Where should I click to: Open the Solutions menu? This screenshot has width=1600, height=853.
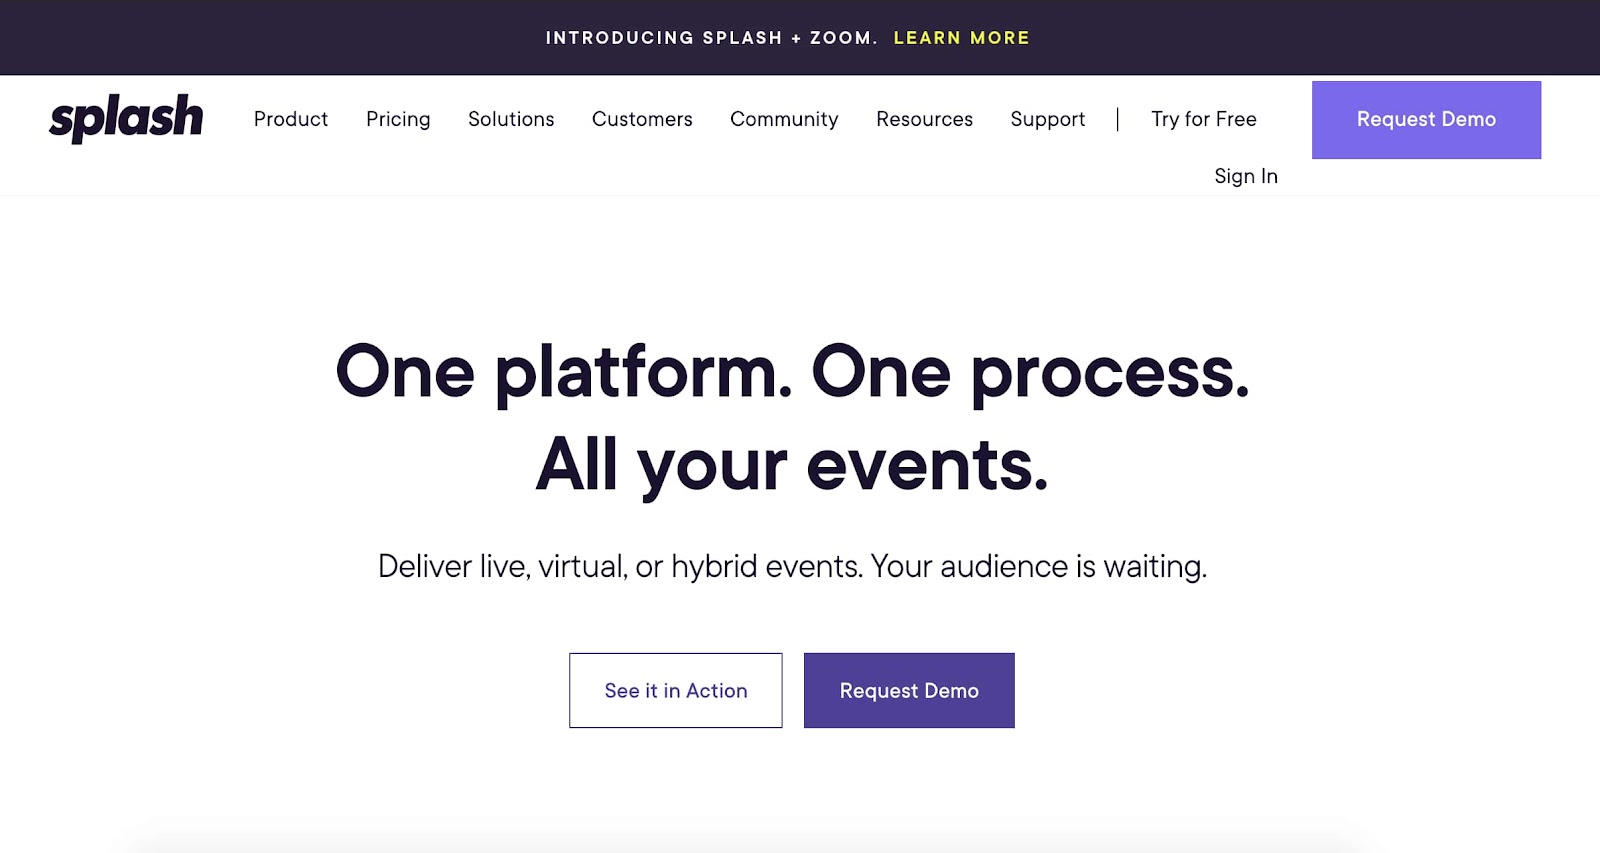511,119
